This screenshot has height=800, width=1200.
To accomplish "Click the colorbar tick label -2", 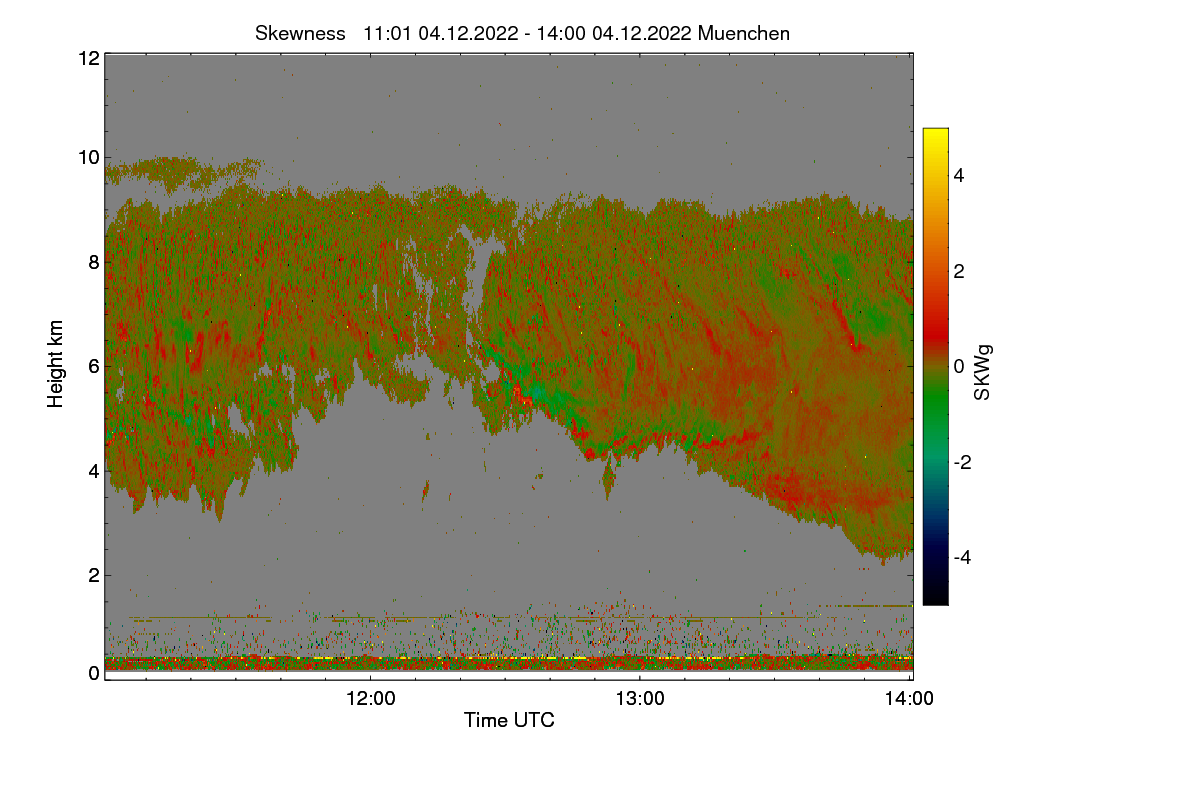I will point(965,462).
